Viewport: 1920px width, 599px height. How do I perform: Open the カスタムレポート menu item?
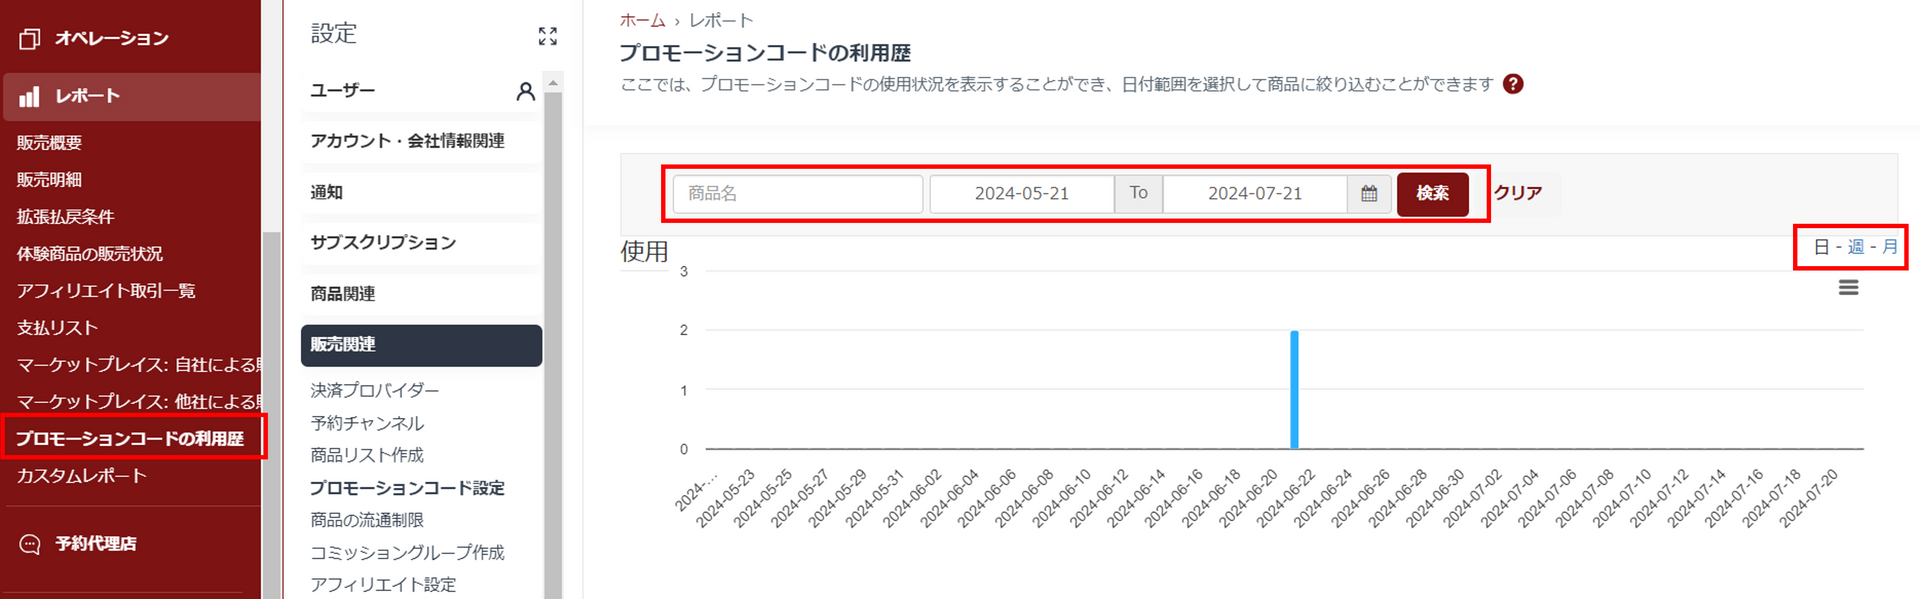[x=82, y=476]
